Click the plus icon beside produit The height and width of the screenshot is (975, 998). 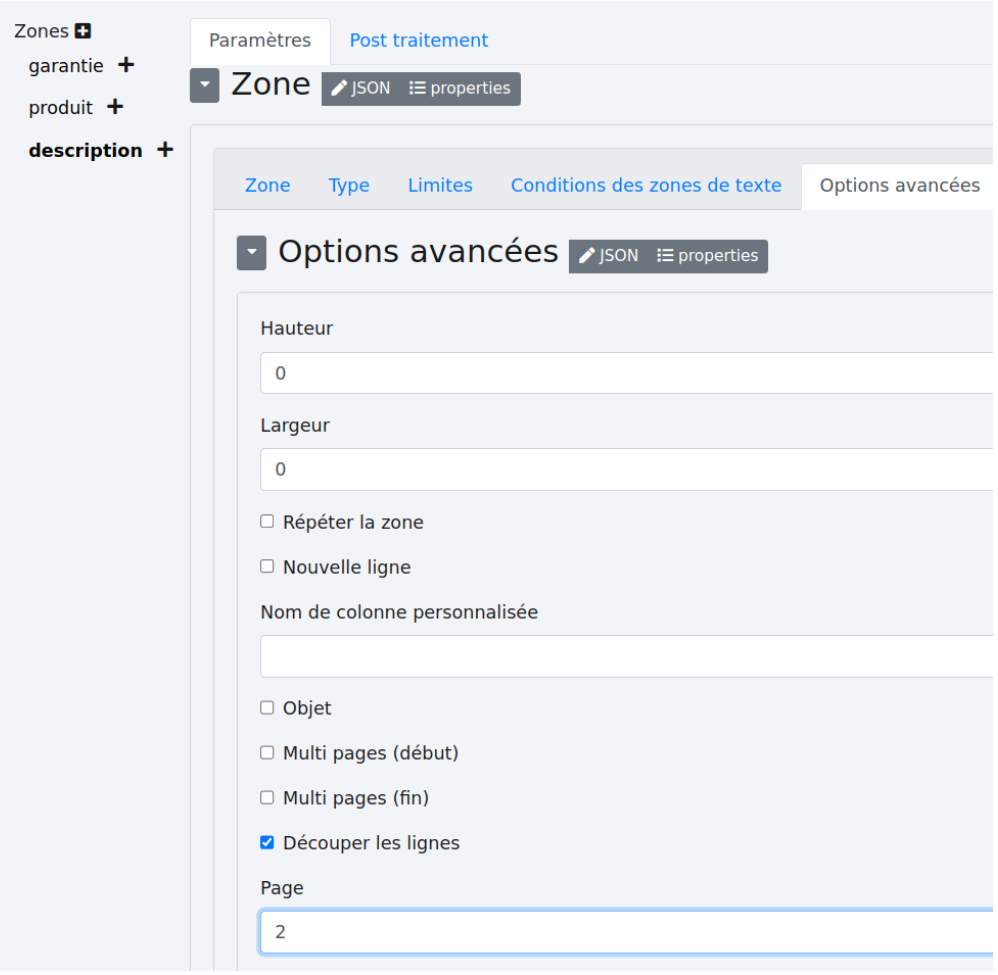pyautogui.click(x=115, y=106)
